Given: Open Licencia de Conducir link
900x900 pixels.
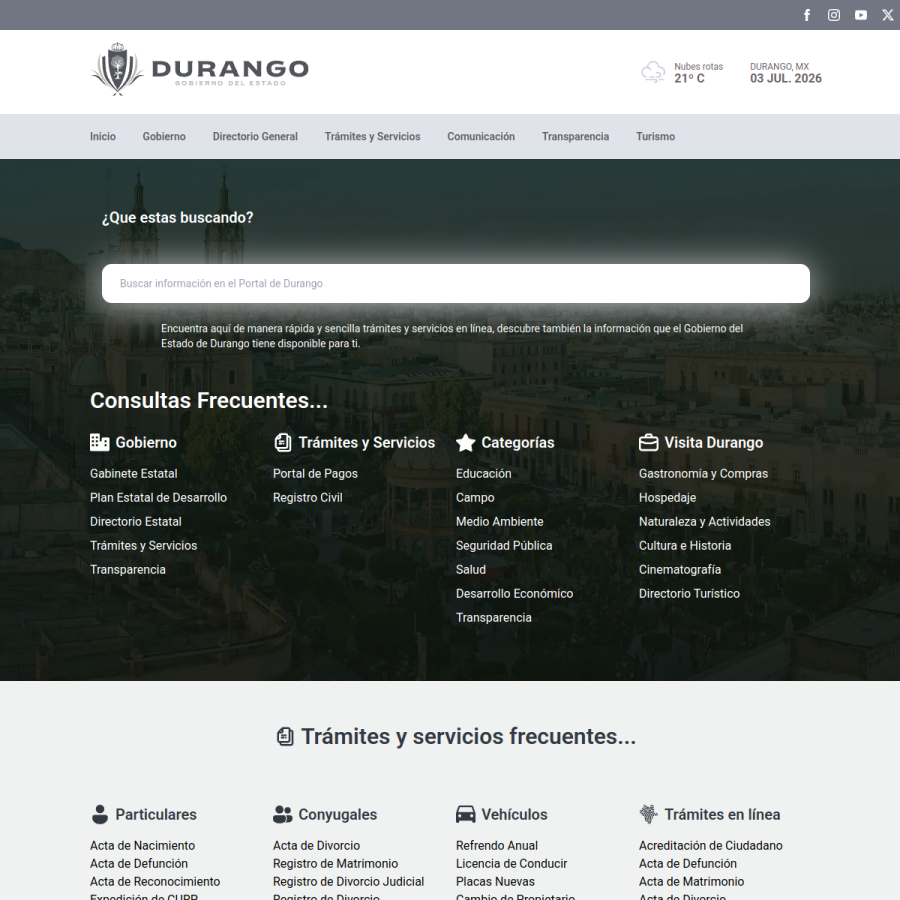Looking at the screenshot, I should click(511, 864).
